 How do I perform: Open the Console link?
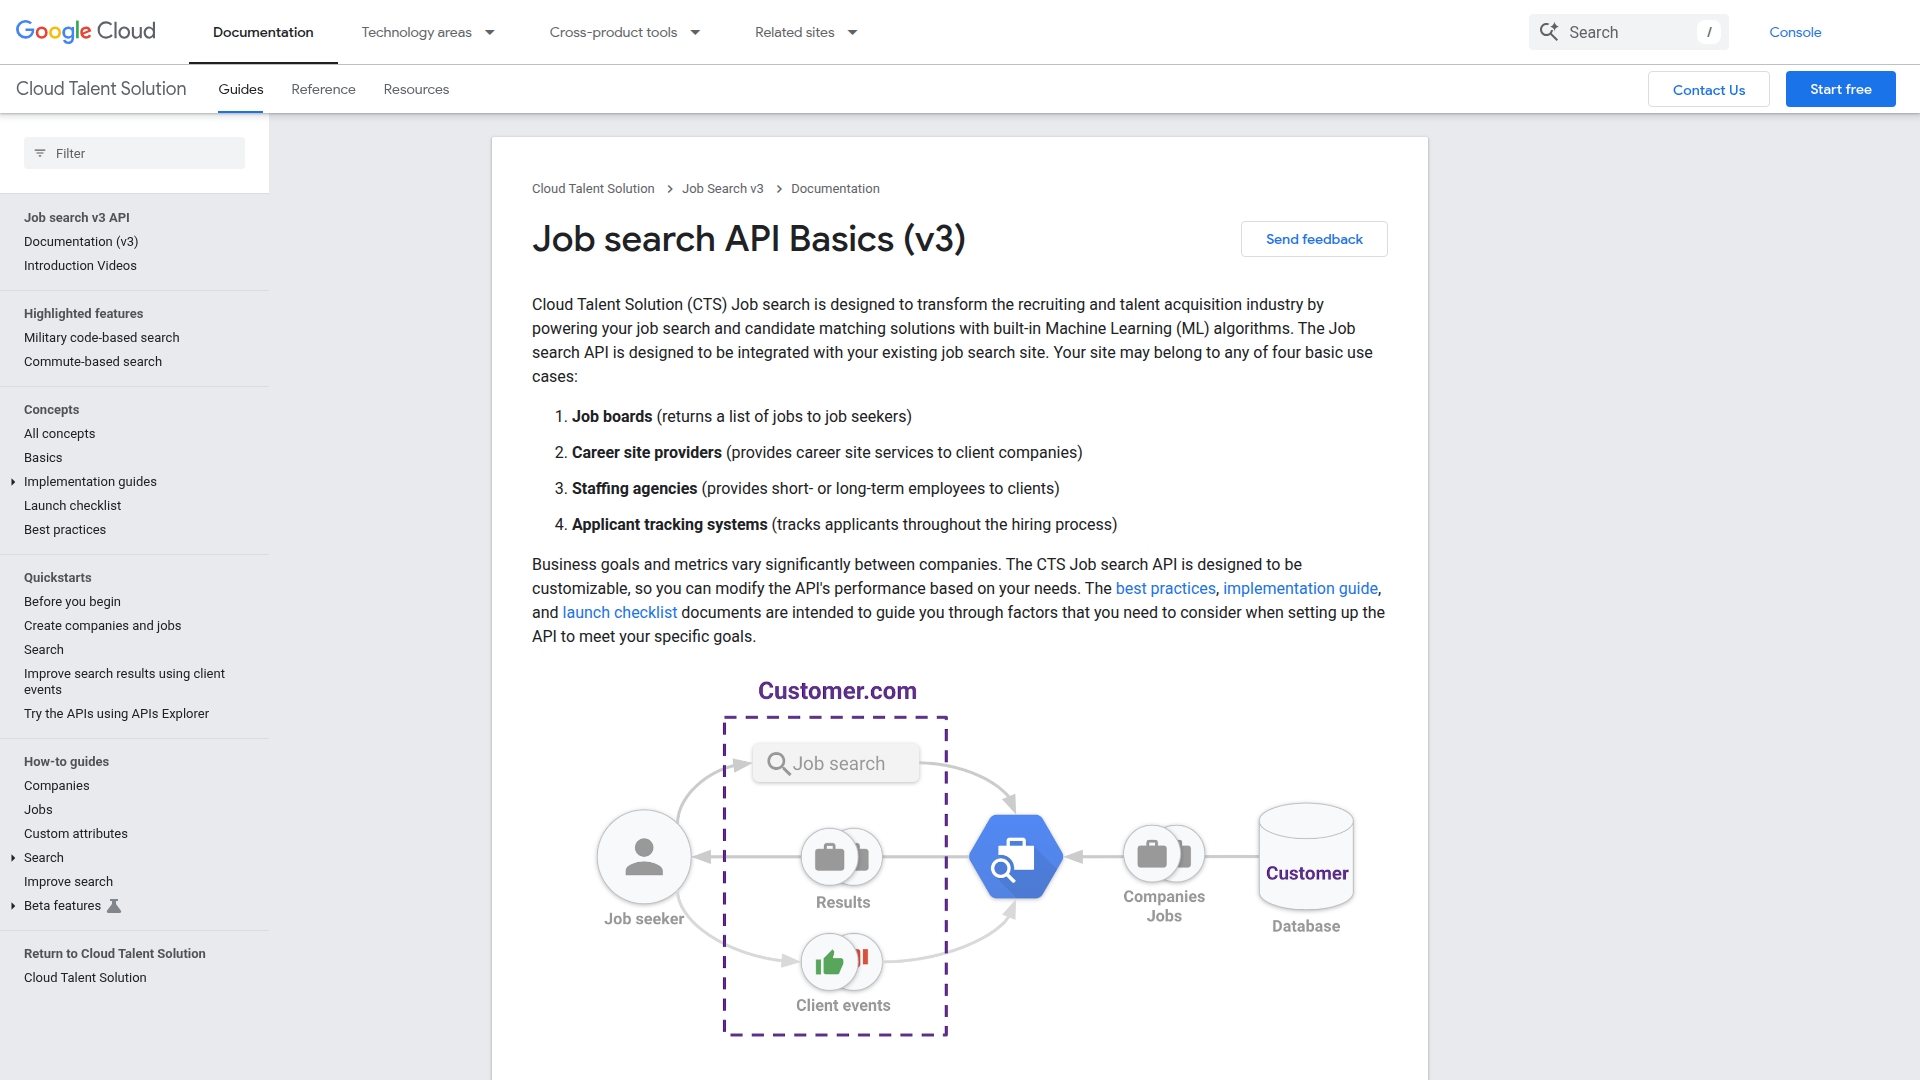(1795, 32)
